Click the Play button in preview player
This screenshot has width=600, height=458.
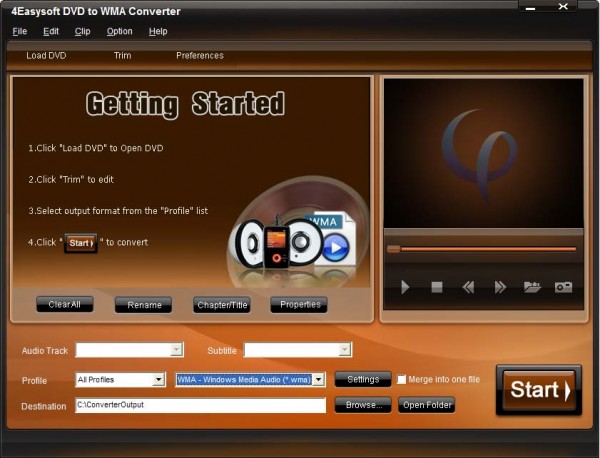point(405,287)
